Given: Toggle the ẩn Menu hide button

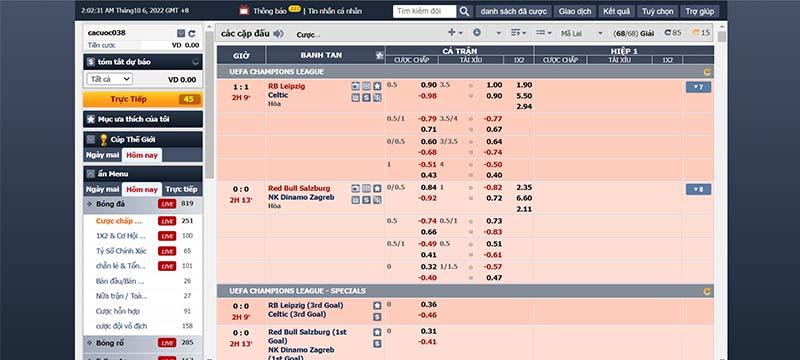Looking at the screenshot, I should pos(91,174).
